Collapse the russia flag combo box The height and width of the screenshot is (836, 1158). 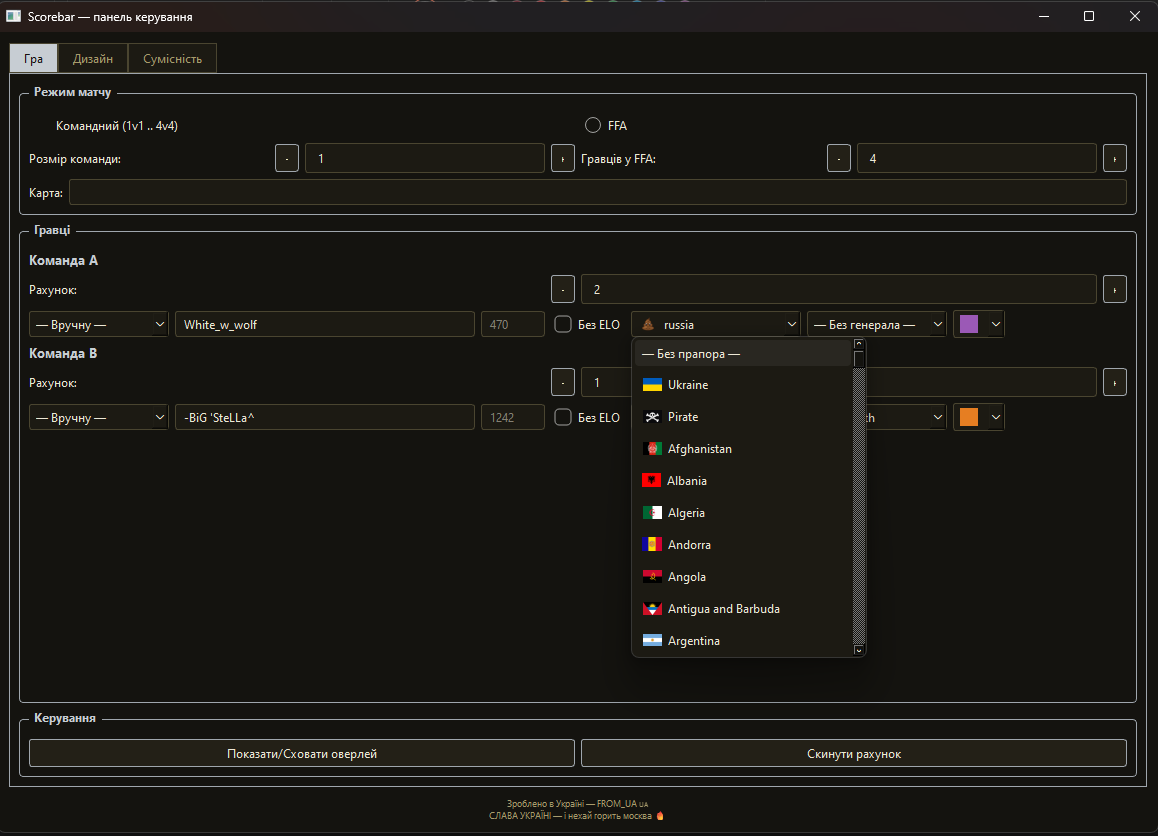(x=716, y=324)
